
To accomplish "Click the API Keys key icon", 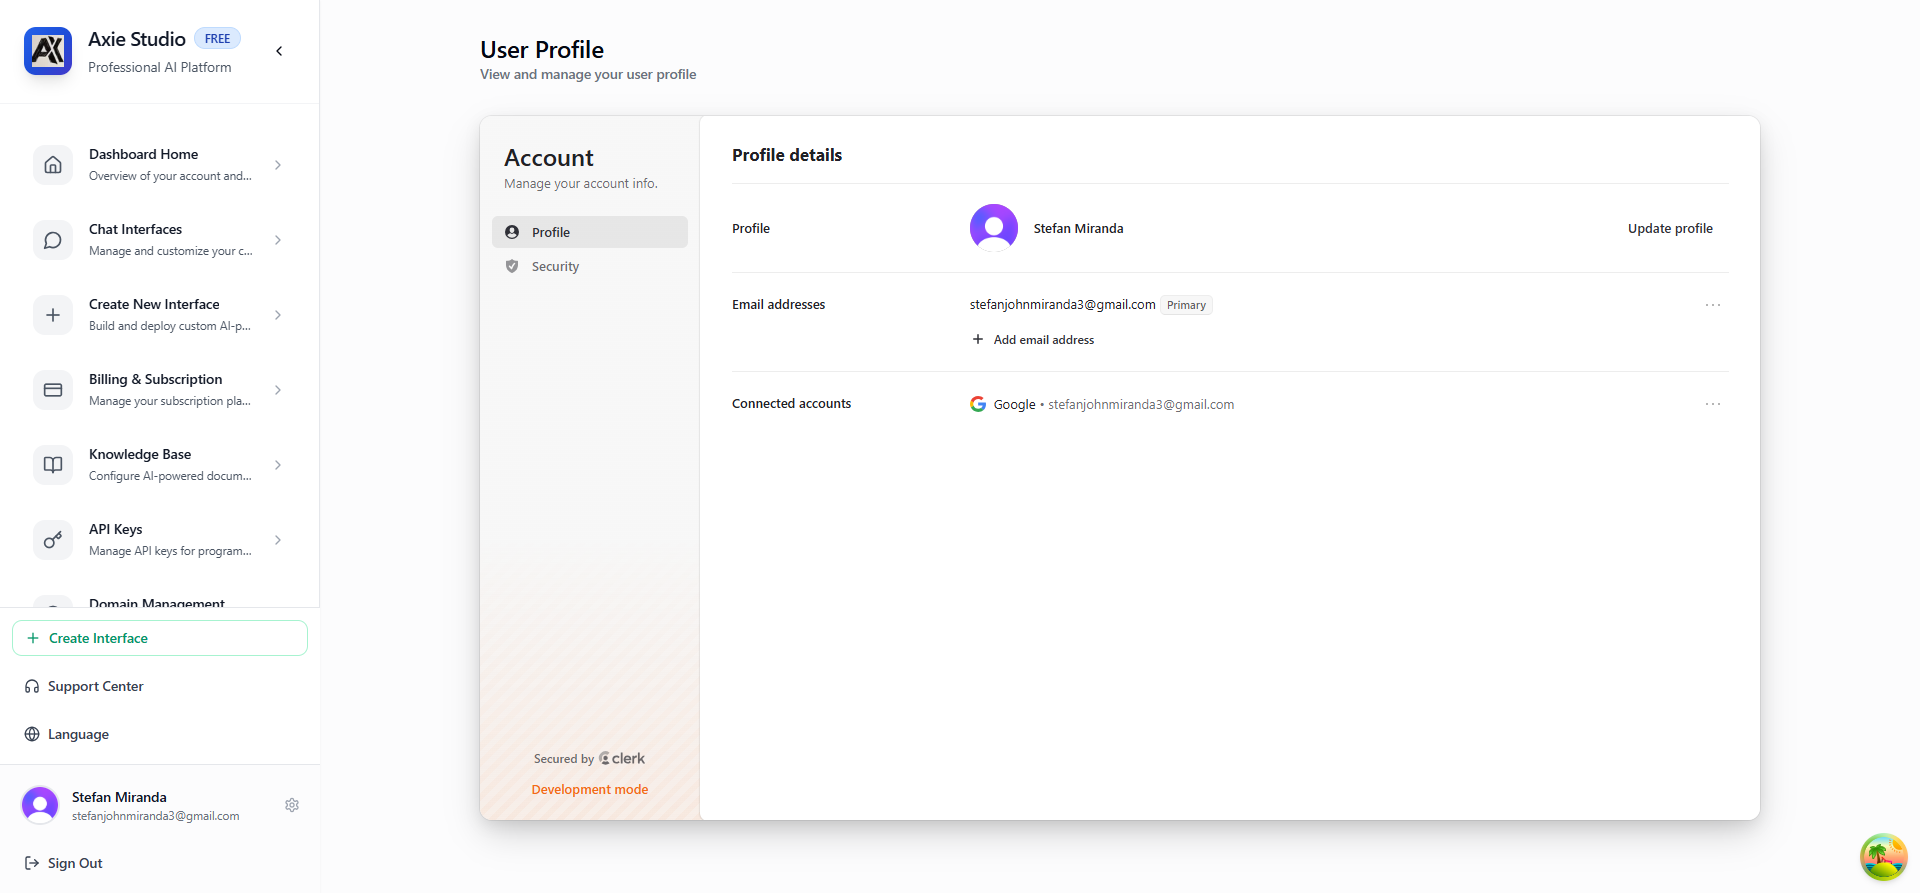I will (x=53, y=540).
